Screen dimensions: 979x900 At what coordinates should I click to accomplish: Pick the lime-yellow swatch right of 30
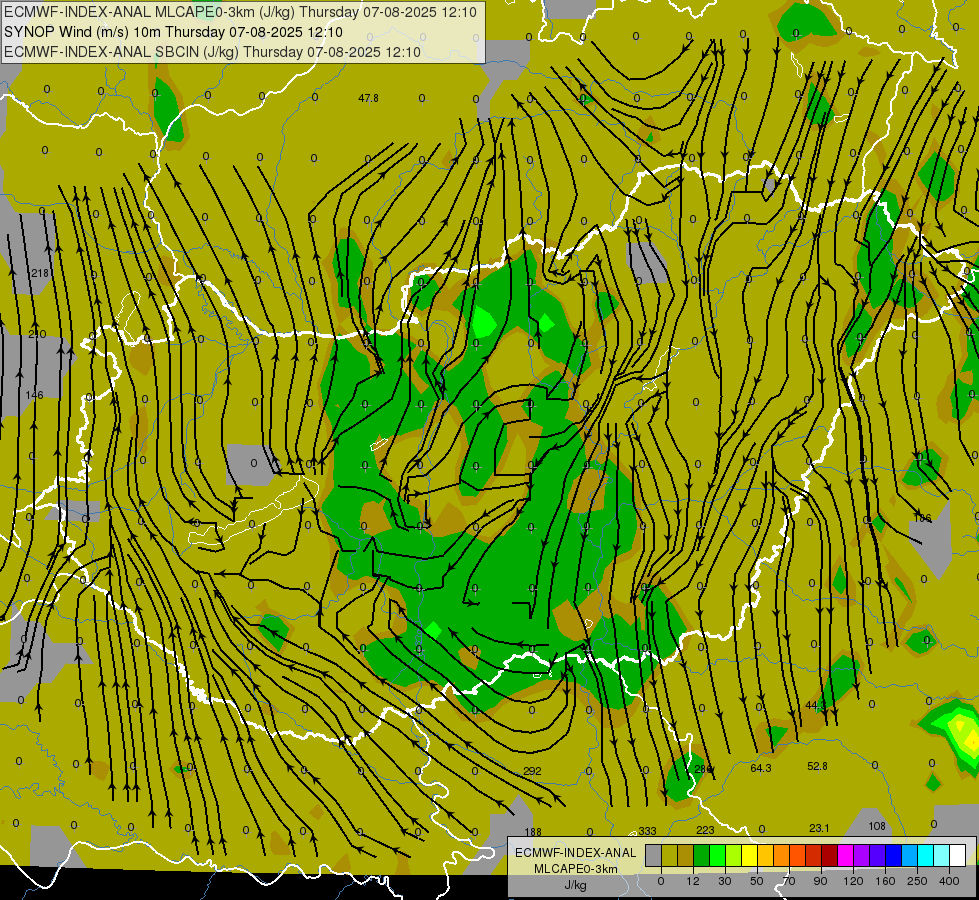(734, 855)
